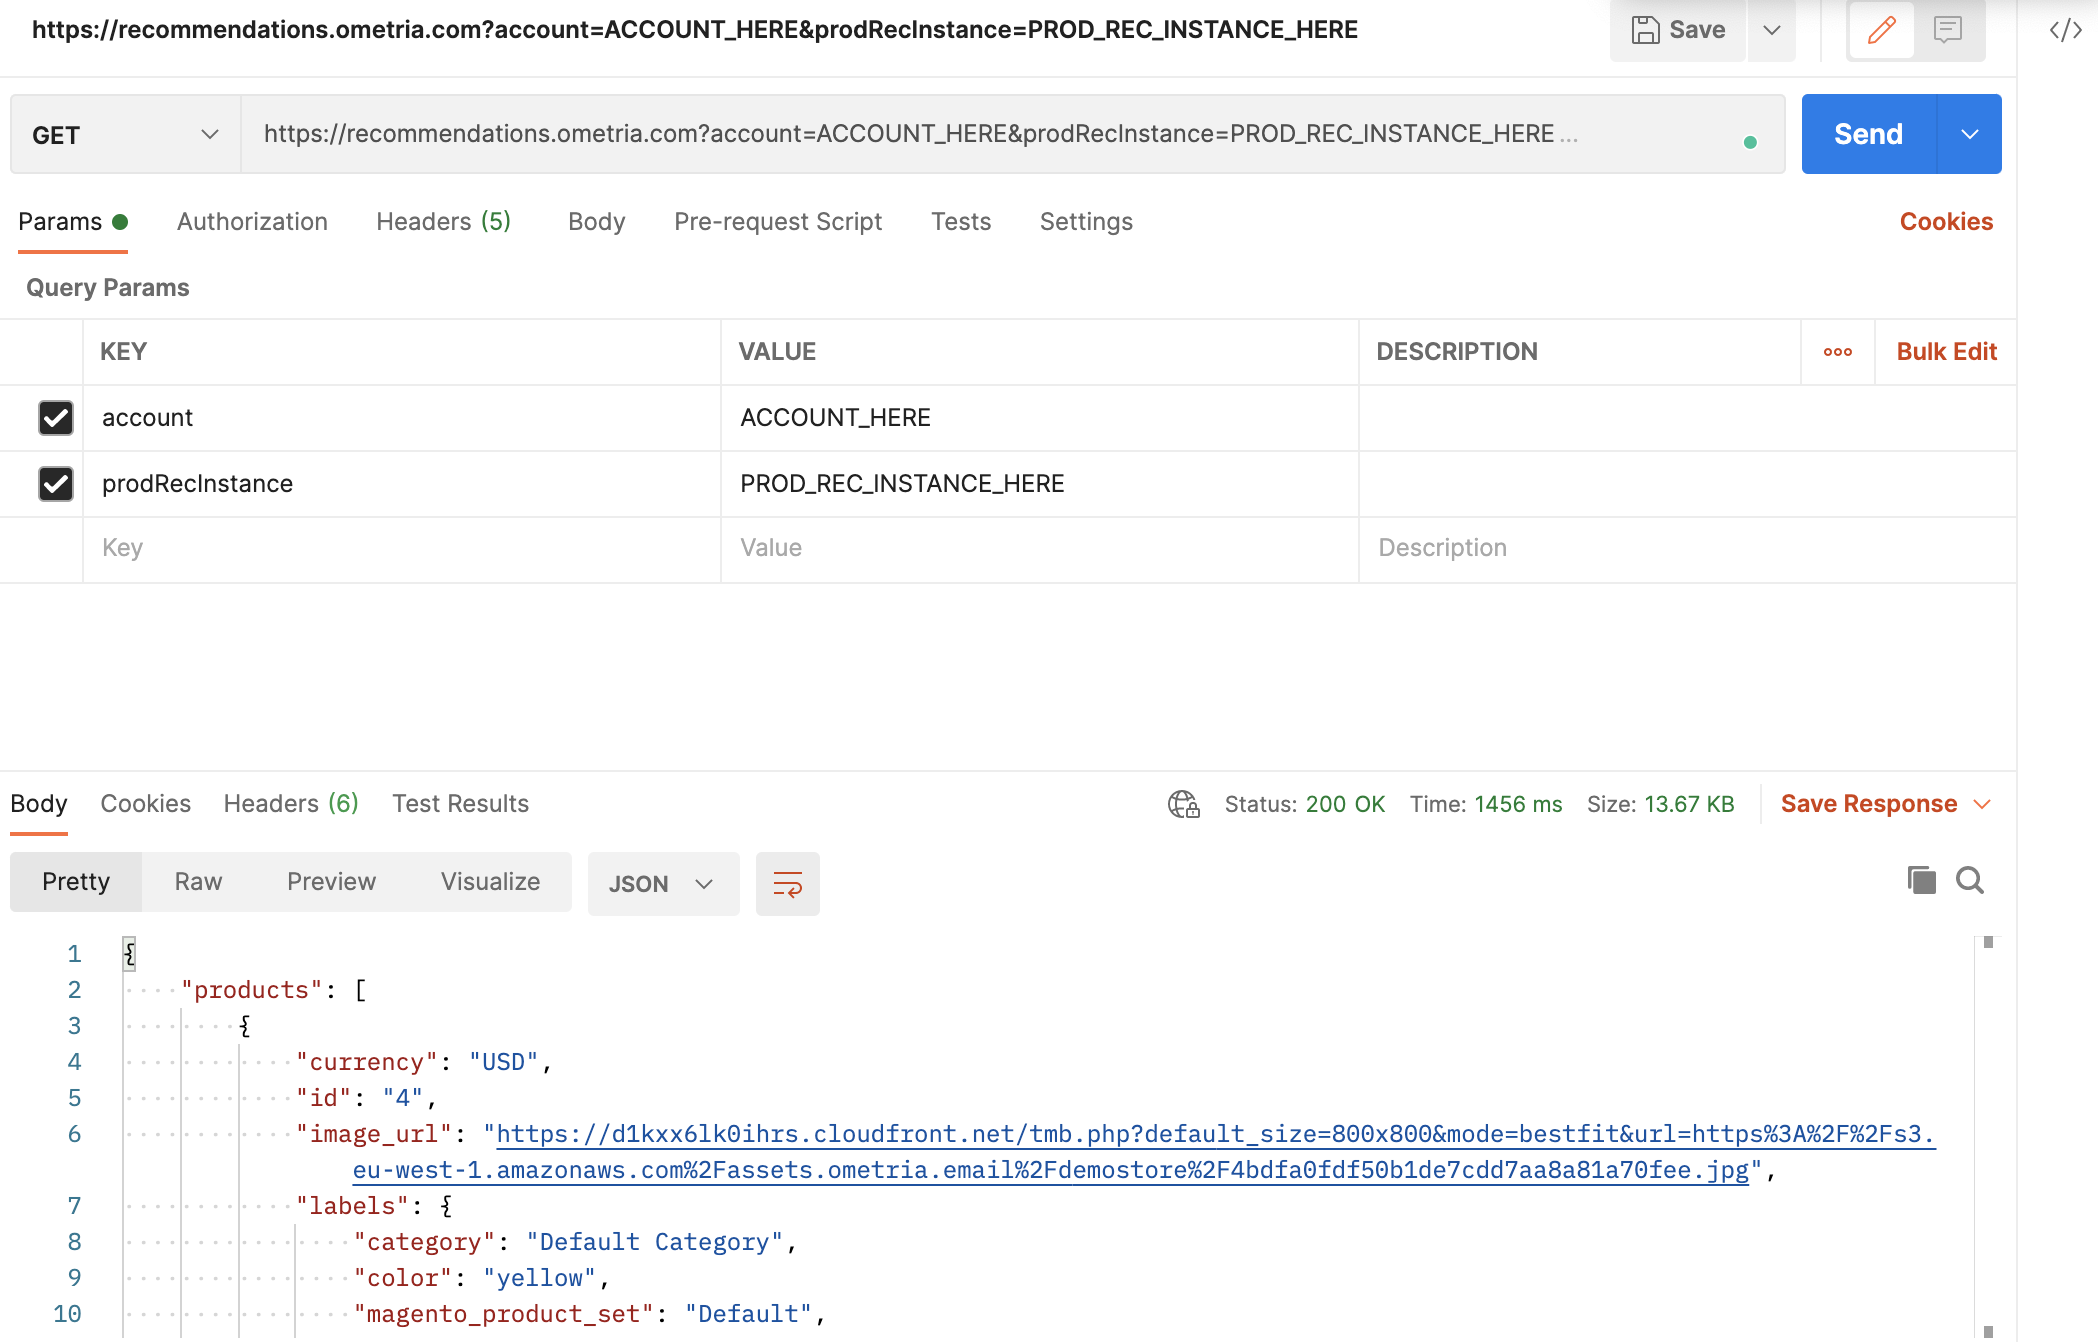Click the empty Key input field

click(x=402, y=548)
